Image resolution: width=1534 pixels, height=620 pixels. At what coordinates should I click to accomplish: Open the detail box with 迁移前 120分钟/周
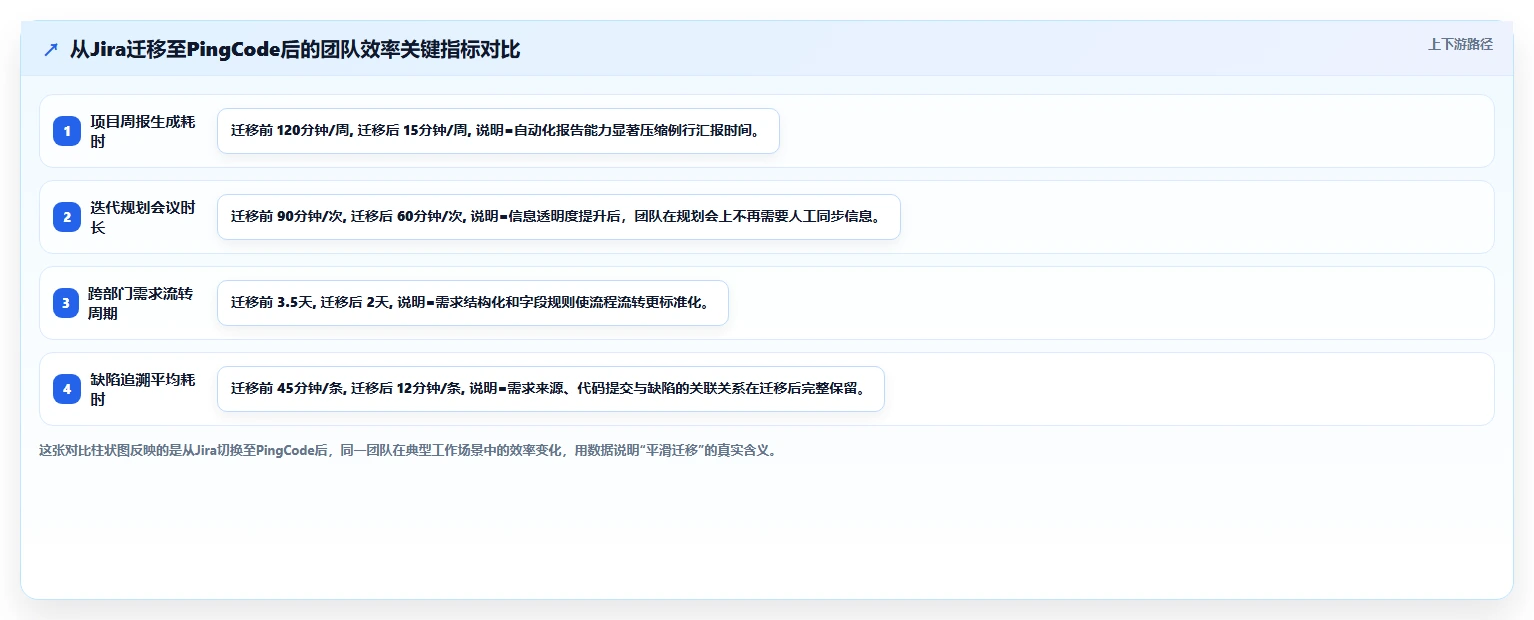pos(498,131)
